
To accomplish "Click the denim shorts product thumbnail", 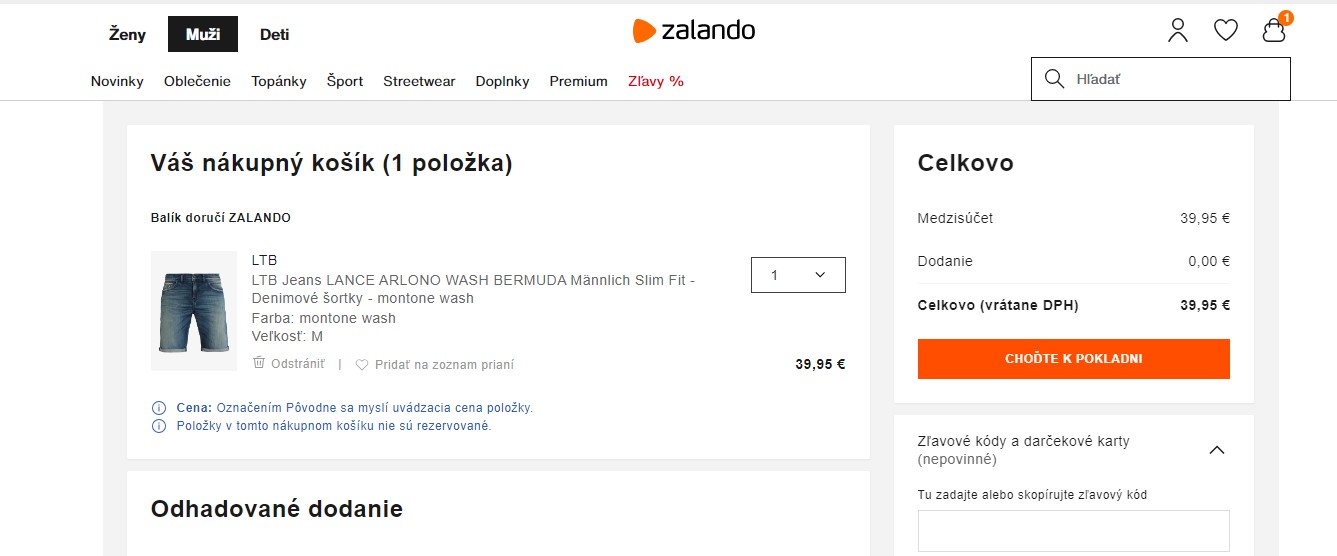I will [194, 311].
